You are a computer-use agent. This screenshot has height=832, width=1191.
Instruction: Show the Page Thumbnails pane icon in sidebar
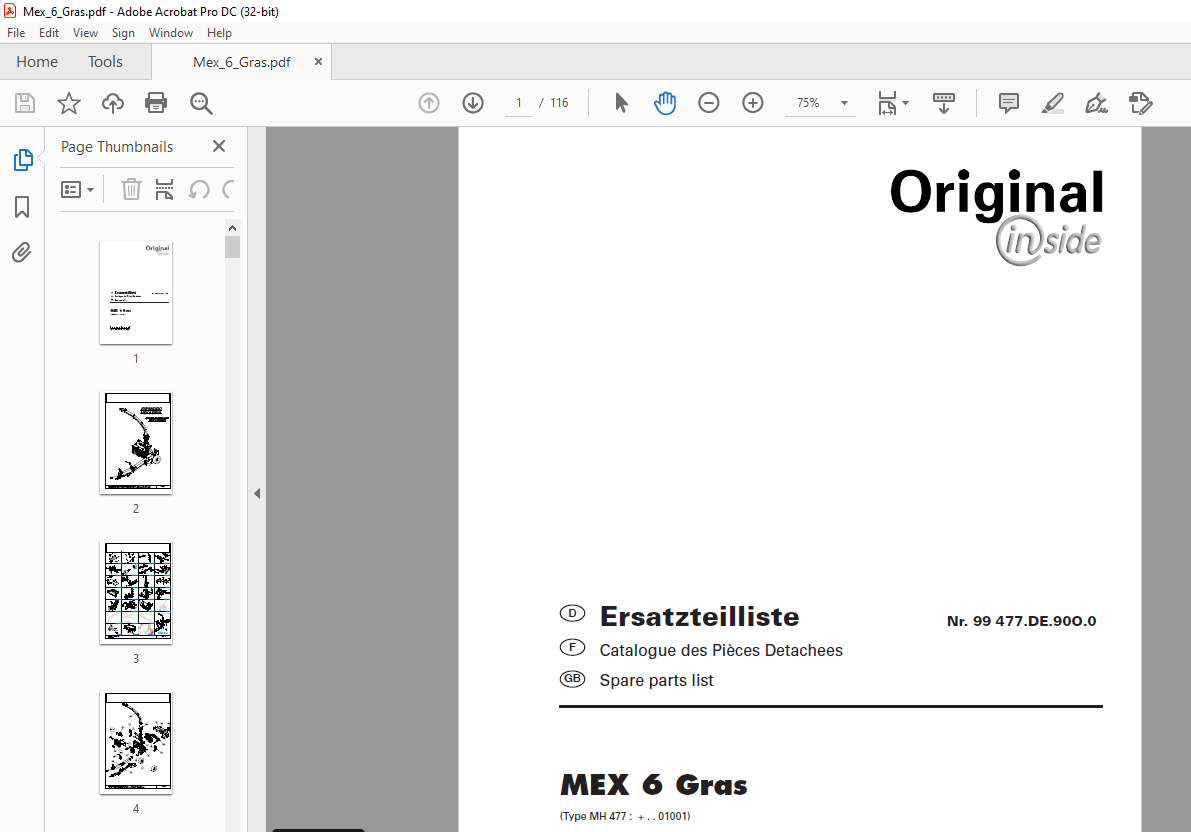(x=23, y=160)
